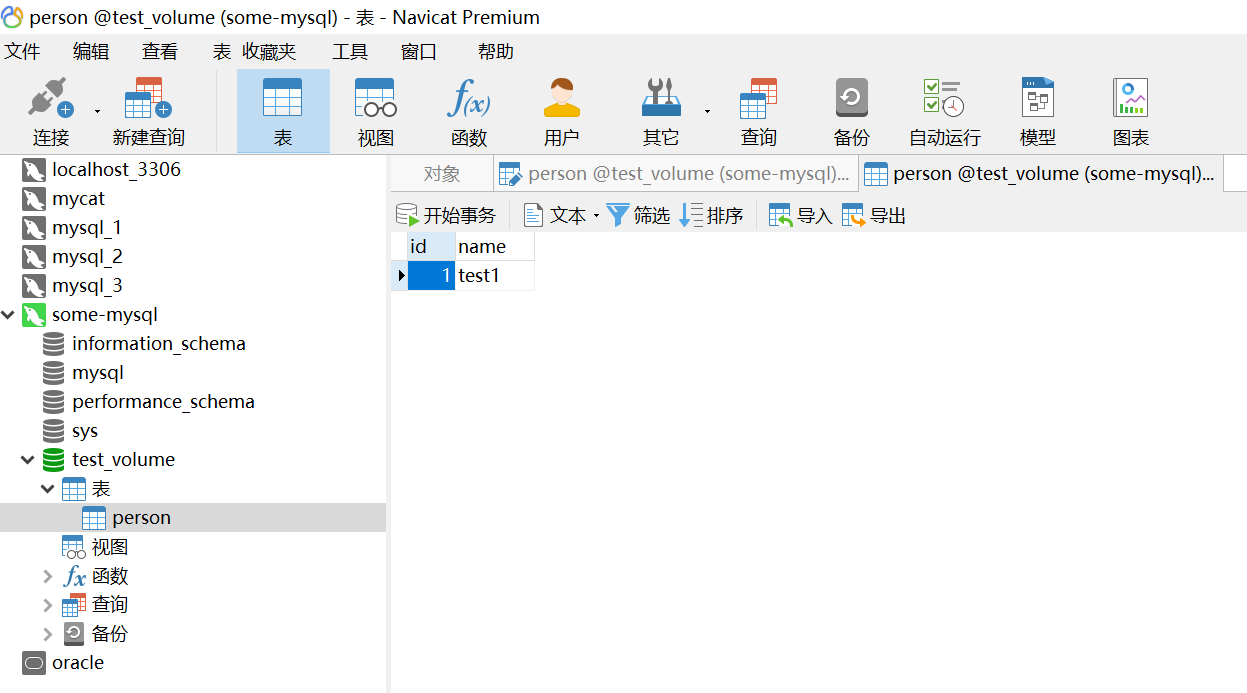Open the 收藏夹 menu
This screenshot has height=693, width=1247.
(269, 51)
